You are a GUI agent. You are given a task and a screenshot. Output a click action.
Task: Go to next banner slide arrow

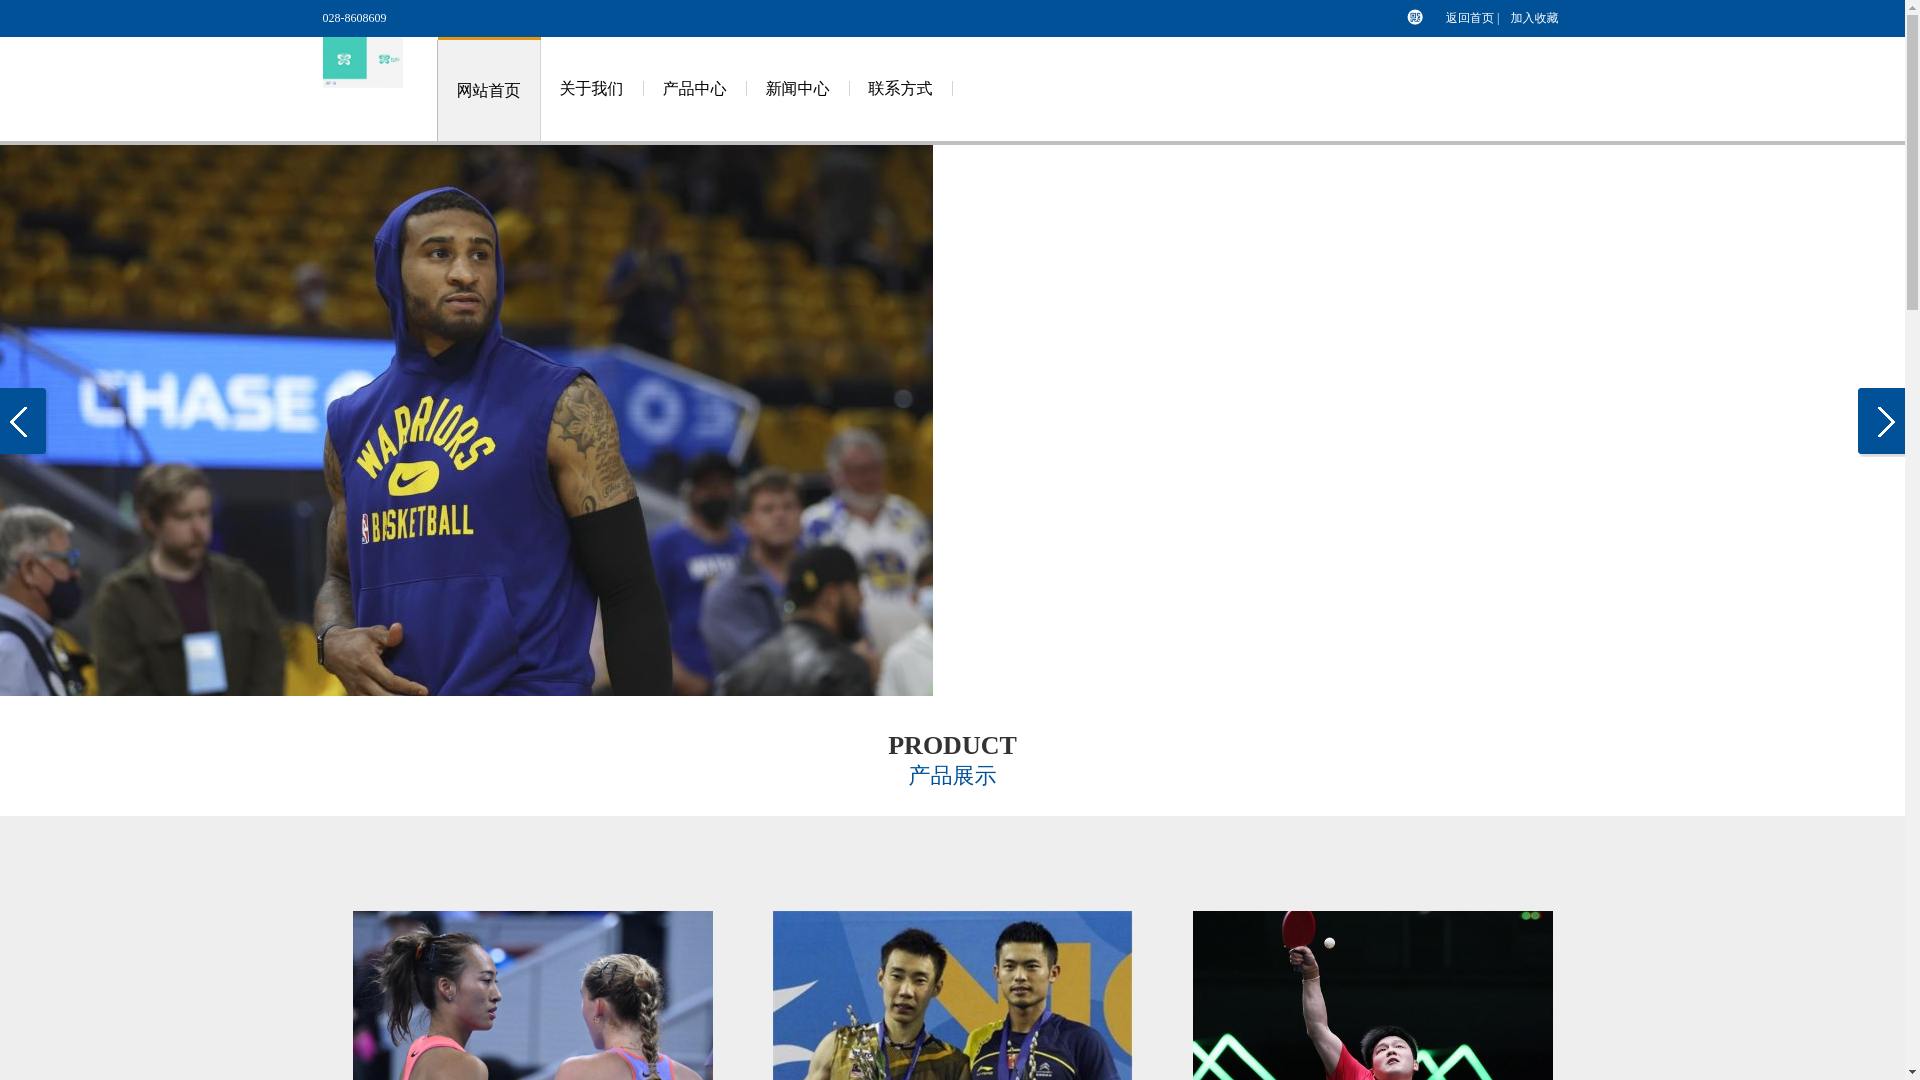coord(1881,421)
